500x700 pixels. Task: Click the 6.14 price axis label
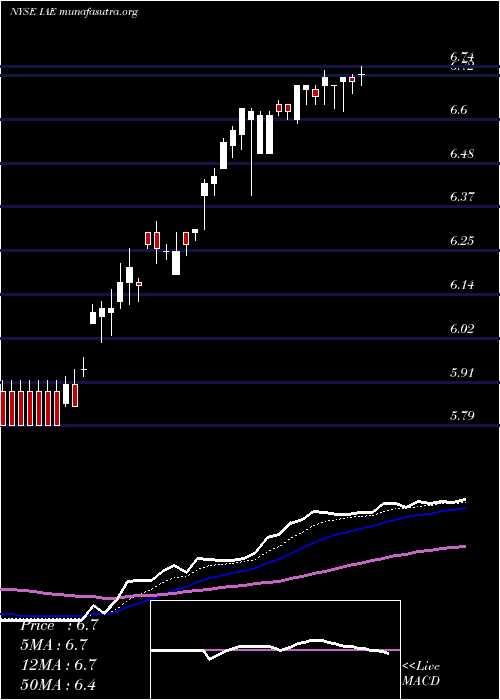pyautogui.click(x=462, y=284)
